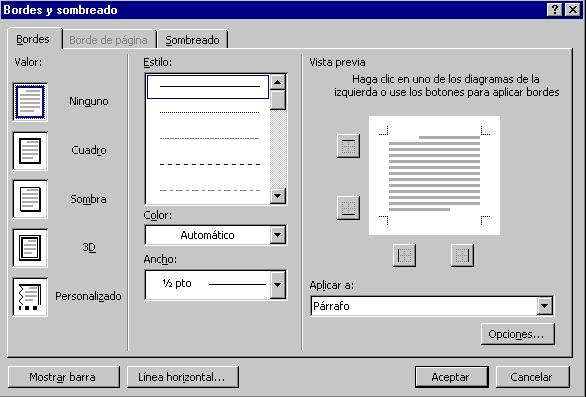Select the solid line style

coord(208,87)
